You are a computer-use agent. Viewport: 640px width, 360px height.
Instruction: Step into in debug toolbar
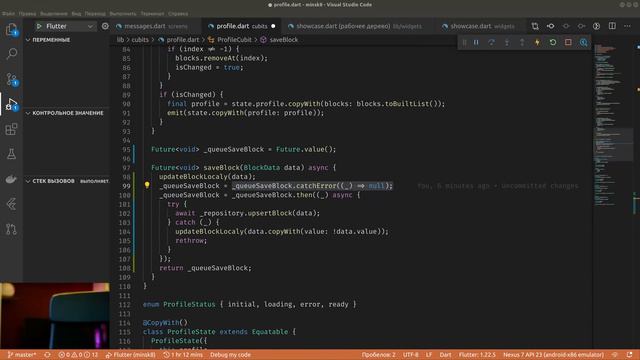[x=507, y=42]
